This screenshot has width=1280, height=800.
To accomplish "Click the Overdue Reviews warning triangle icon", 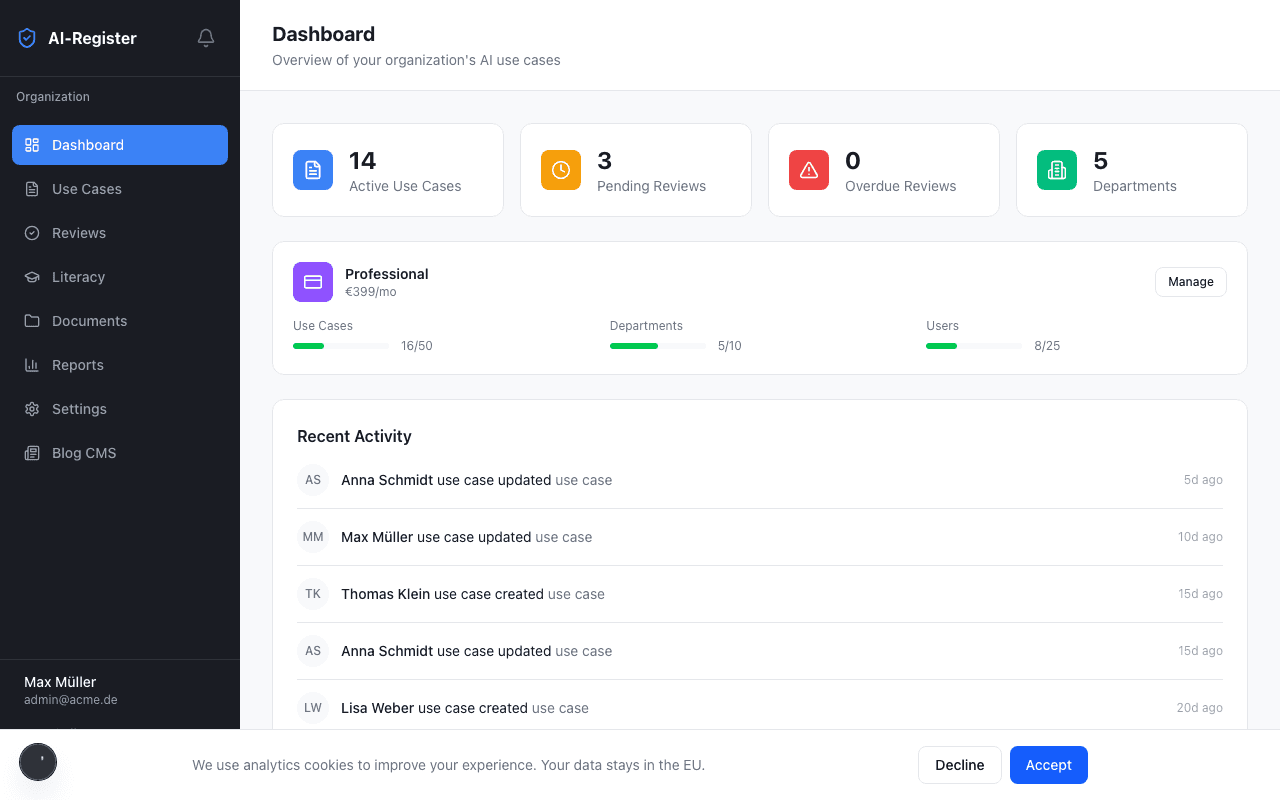I will (x=808, y=170).
